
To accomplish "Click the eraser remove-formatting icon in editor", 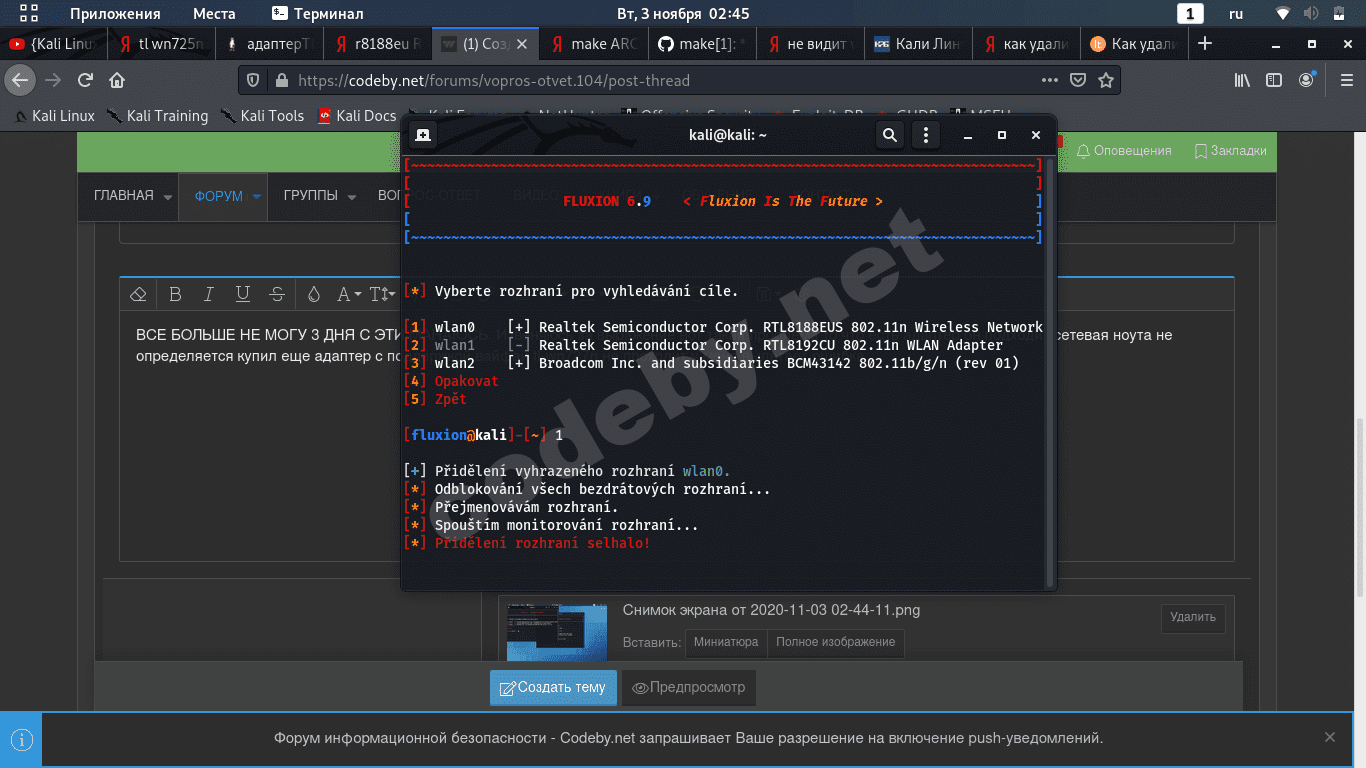I will (x=139, y=294).
